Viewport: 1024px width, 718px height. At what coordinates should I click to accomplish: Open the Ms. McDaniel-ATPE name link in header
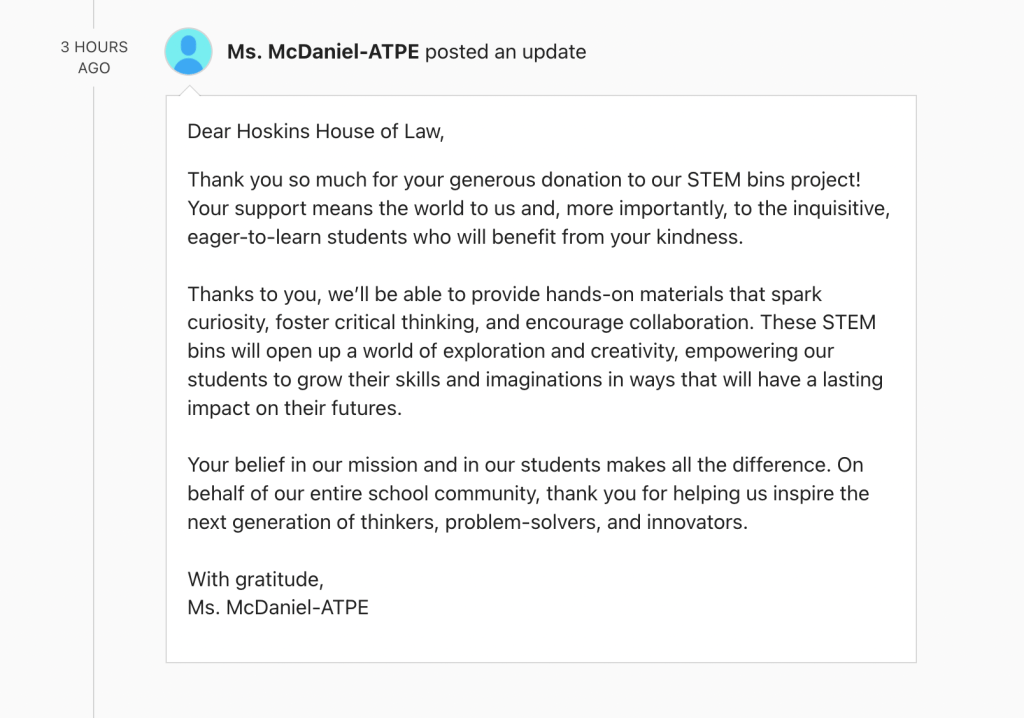[x=322, y=52]
